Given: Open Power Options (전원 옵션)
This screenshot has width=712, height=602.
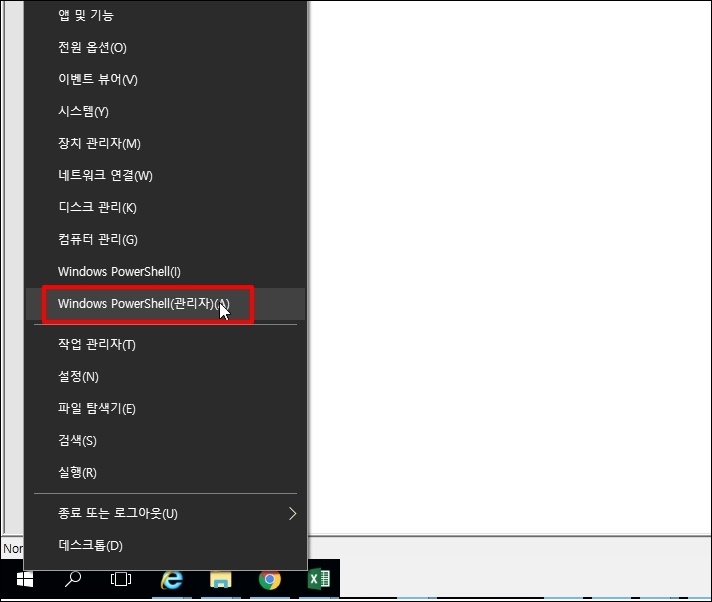Looking at the screenshot, I should [165, 47].
